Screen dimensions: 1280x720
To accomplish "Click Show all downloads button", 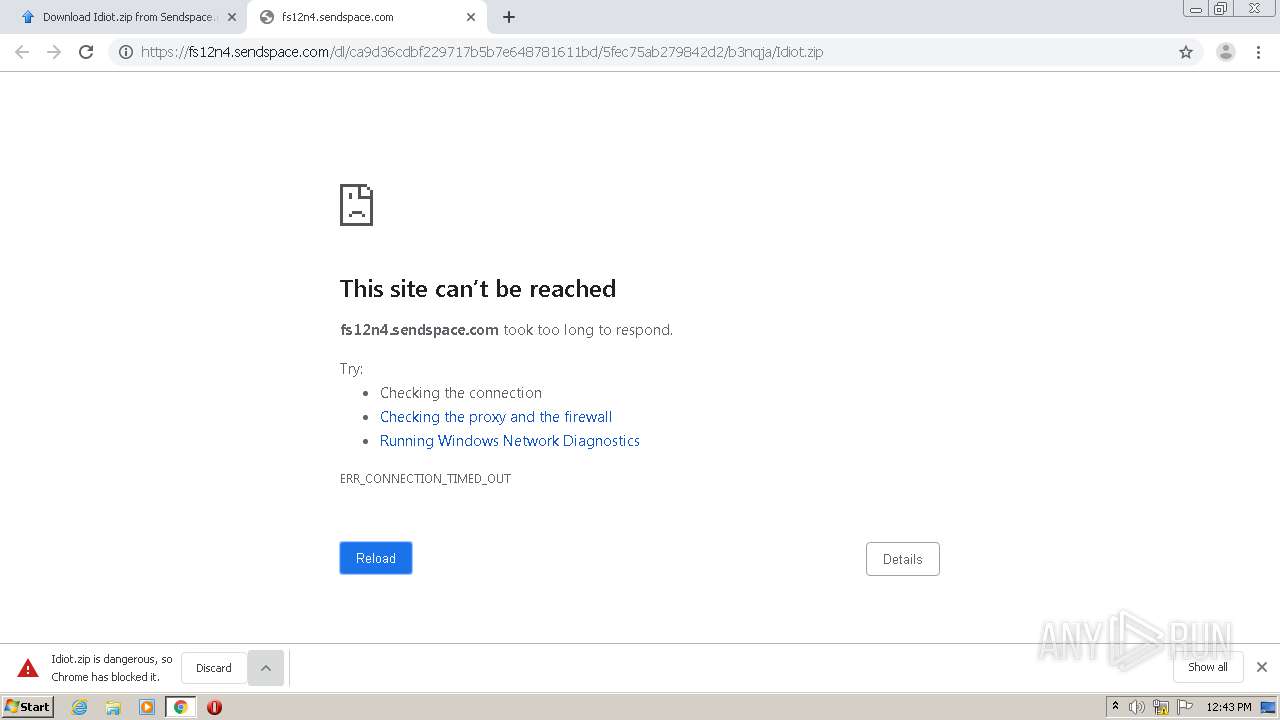I will pyautogui.click(x=1207, y=667).
